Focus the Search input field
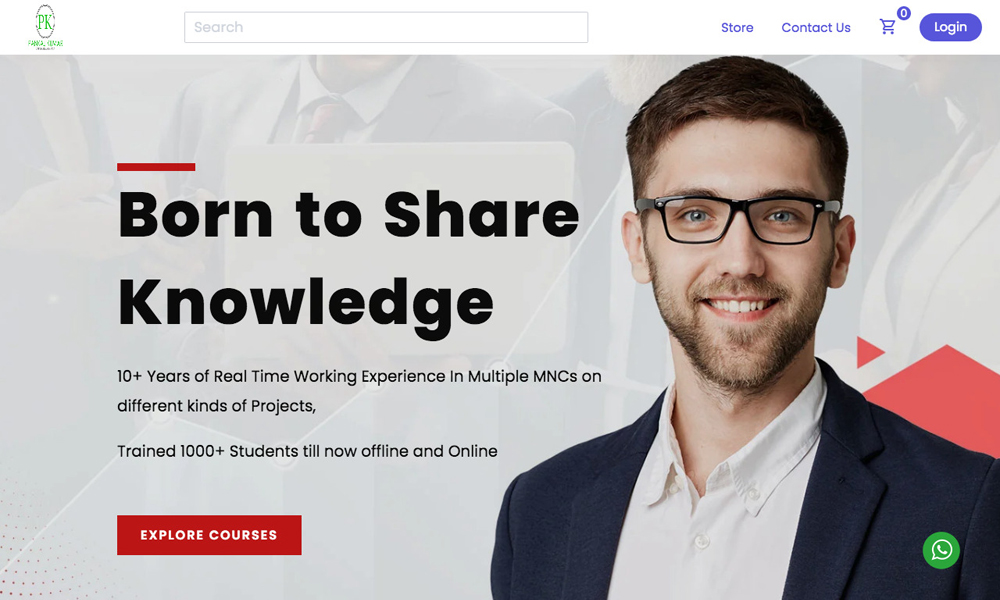 386,27
